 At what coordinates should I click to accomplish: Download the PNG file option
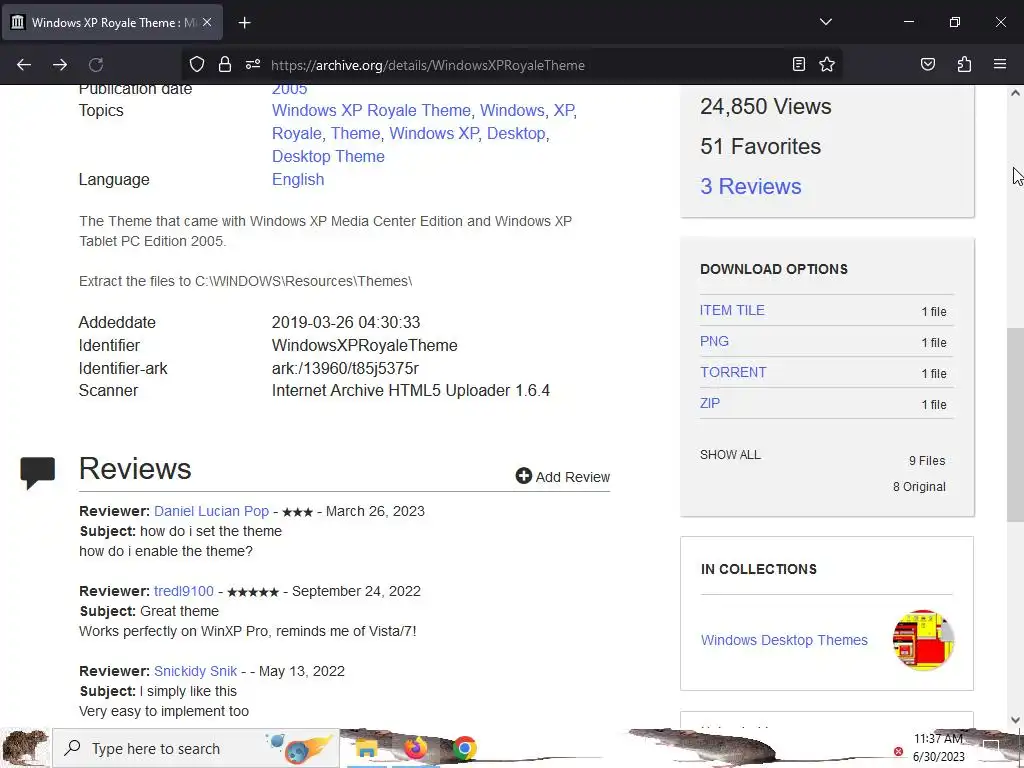click(x=714, y=341)
